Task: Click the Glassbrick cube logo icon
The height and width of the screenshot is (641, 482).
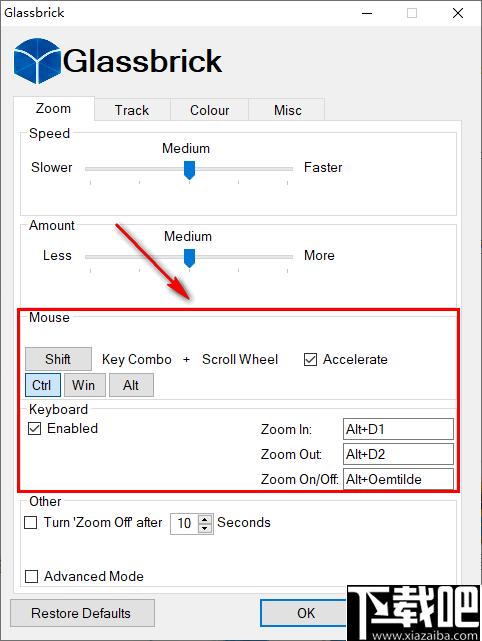Action: pyautogui.click(x=37, y=61)
